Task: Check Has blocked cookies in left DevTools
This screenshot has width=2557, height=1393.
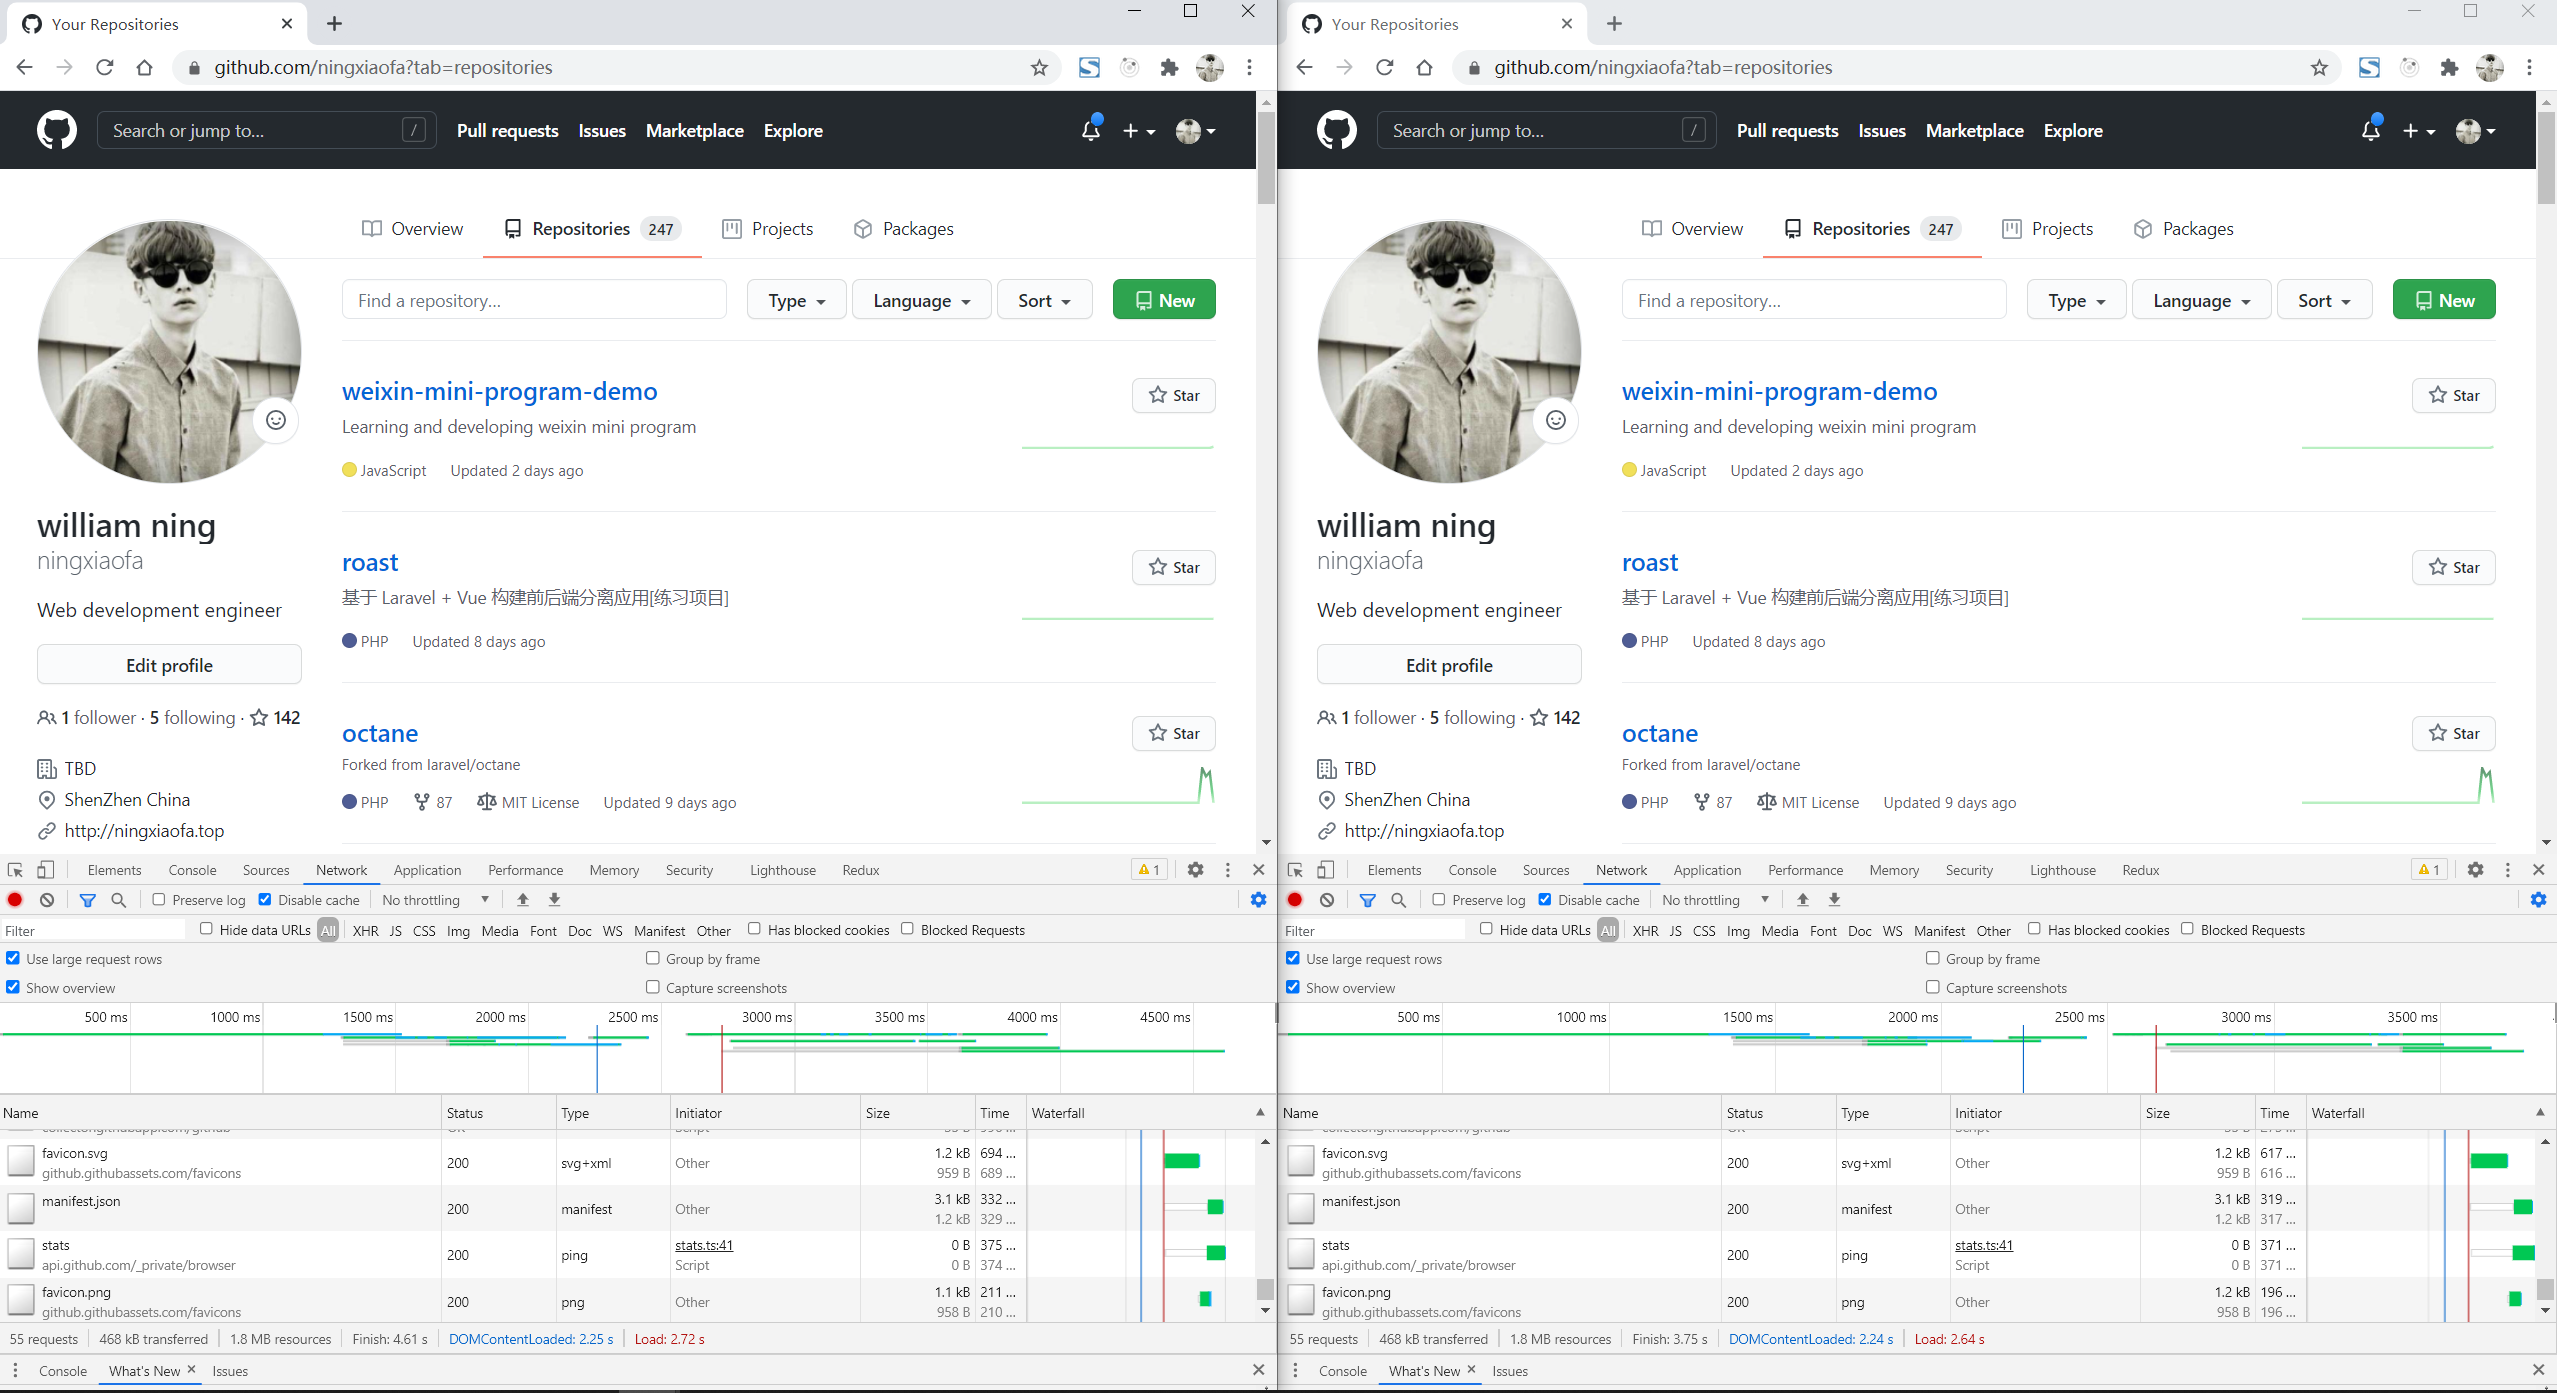Action: tap(754, 929)
